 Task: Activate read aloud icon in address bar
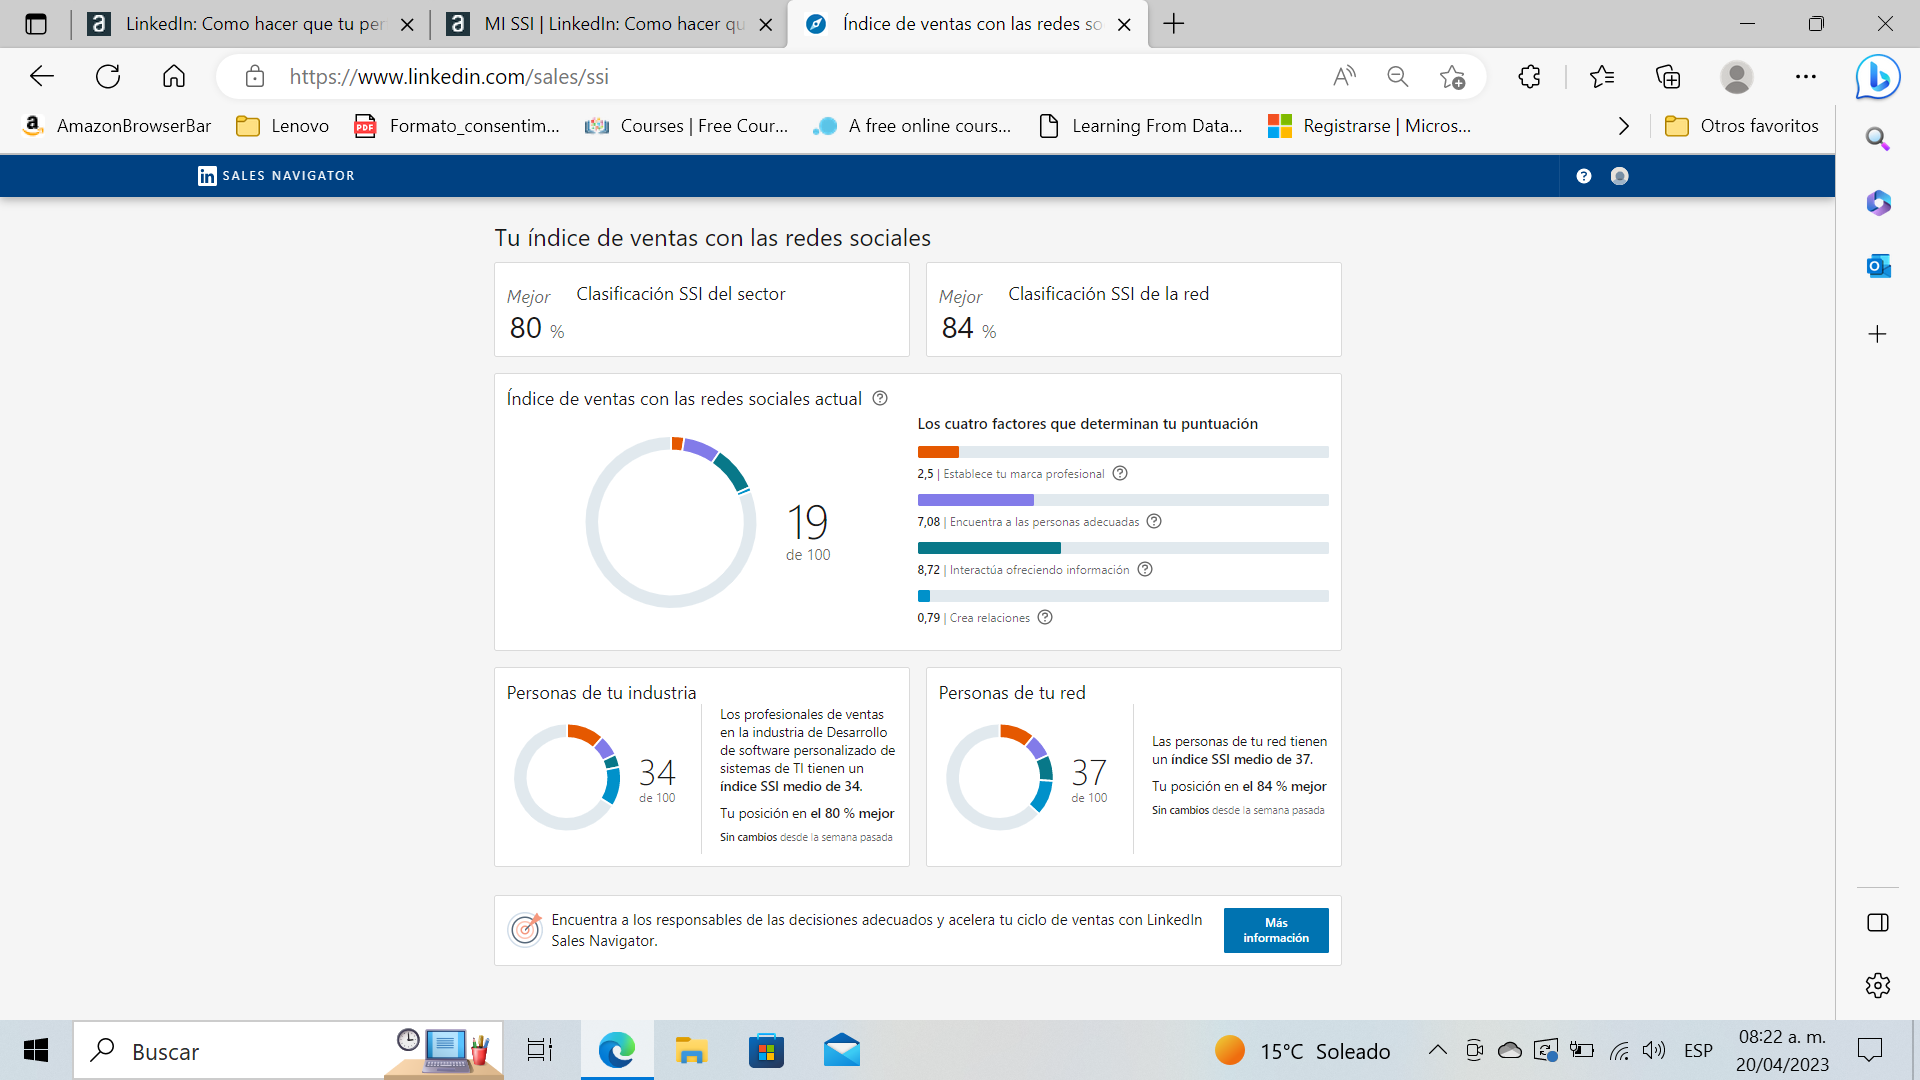[x=1345, y=76]
